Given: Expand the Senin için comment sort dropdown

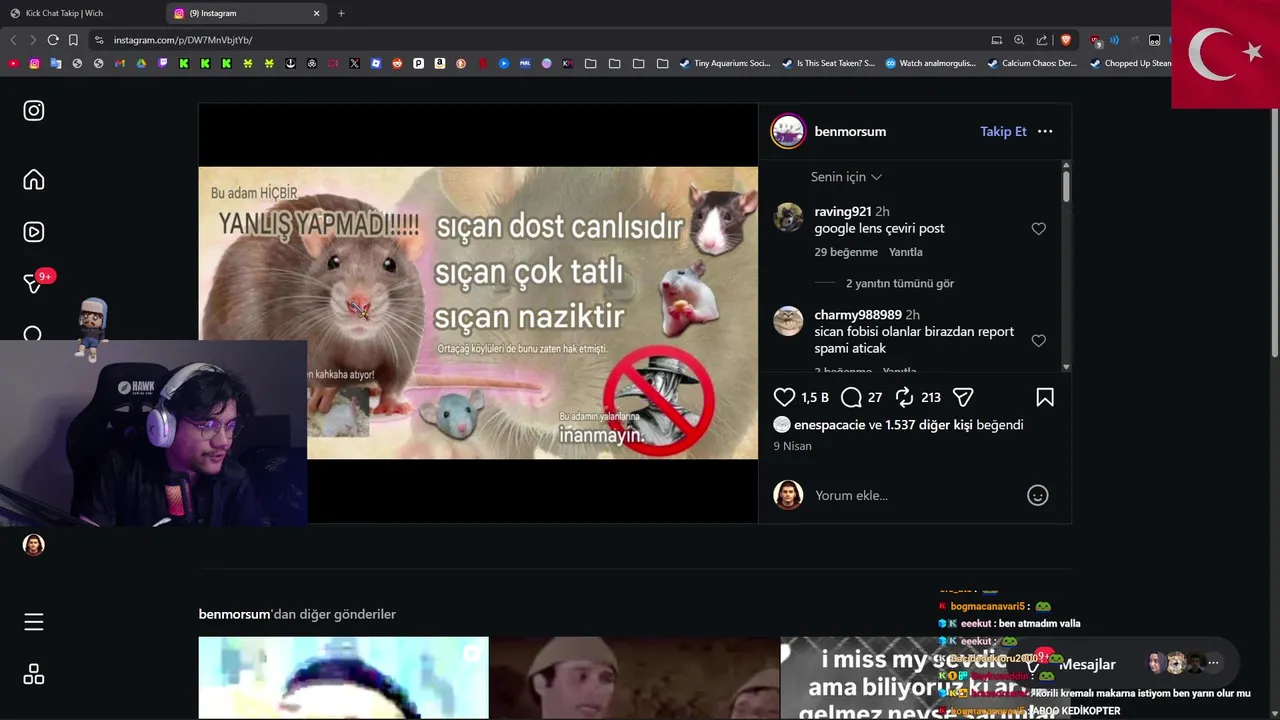Looking at the screenshot, I should tap(846, 177).
